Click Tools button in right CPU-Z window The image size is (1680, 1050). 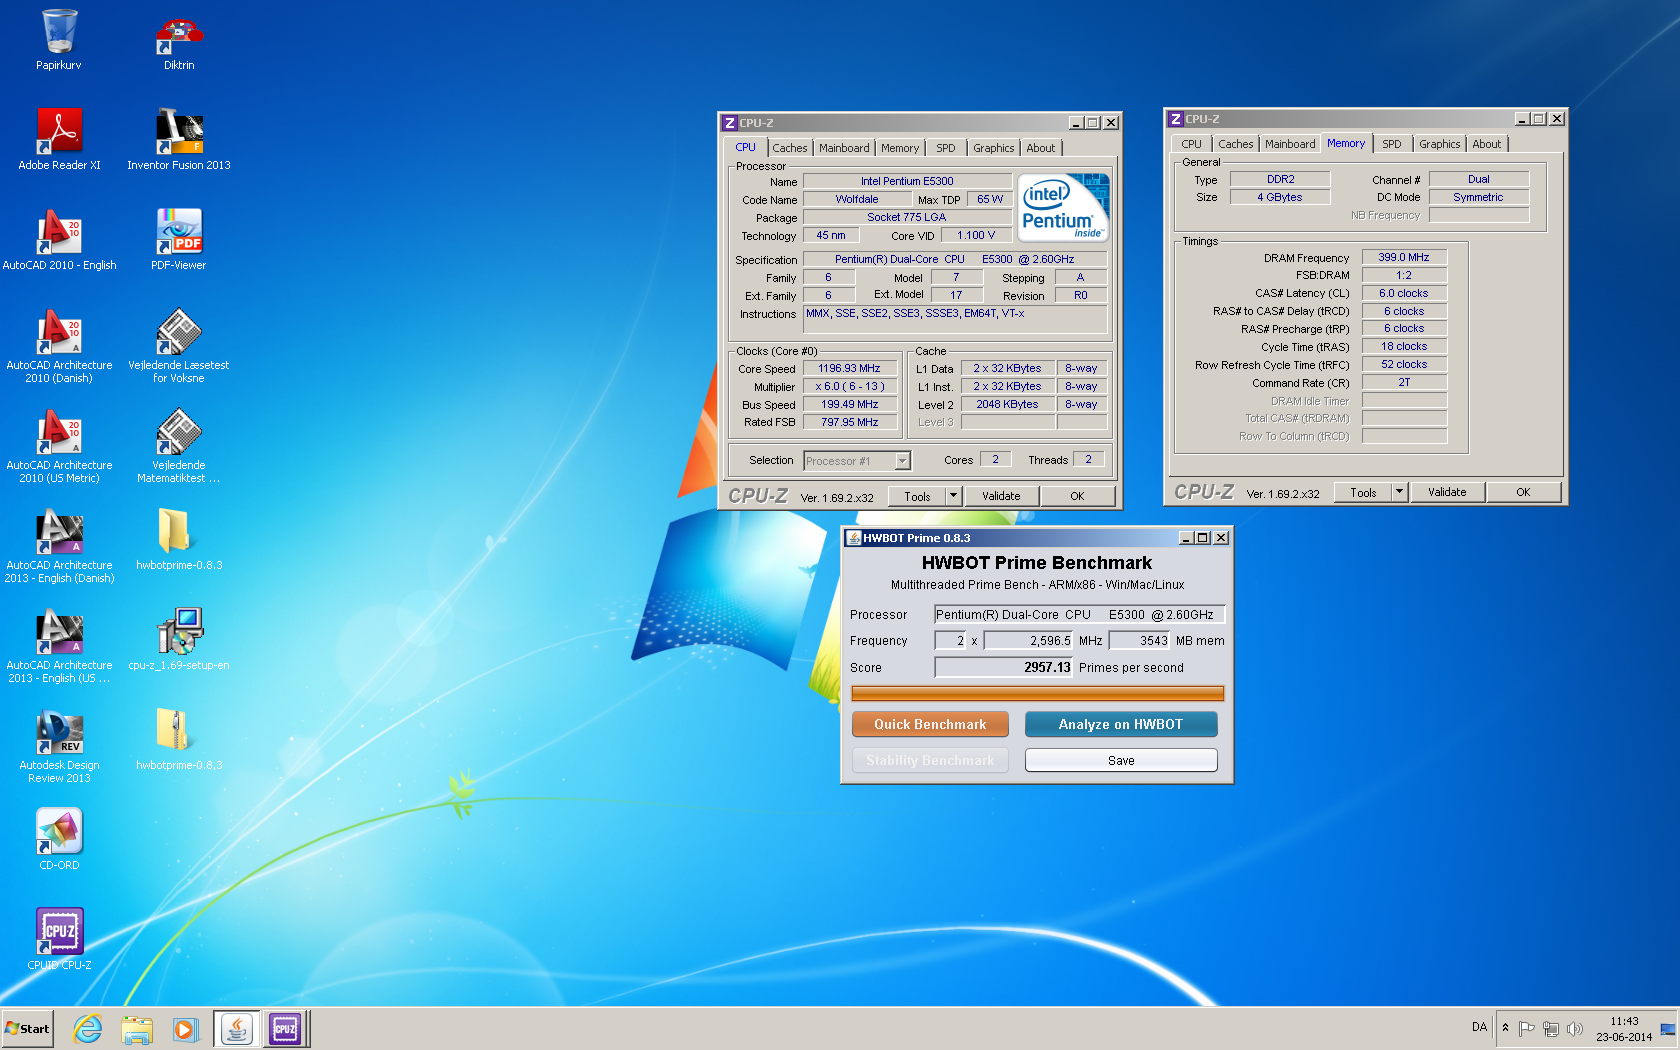(1363, 492)
